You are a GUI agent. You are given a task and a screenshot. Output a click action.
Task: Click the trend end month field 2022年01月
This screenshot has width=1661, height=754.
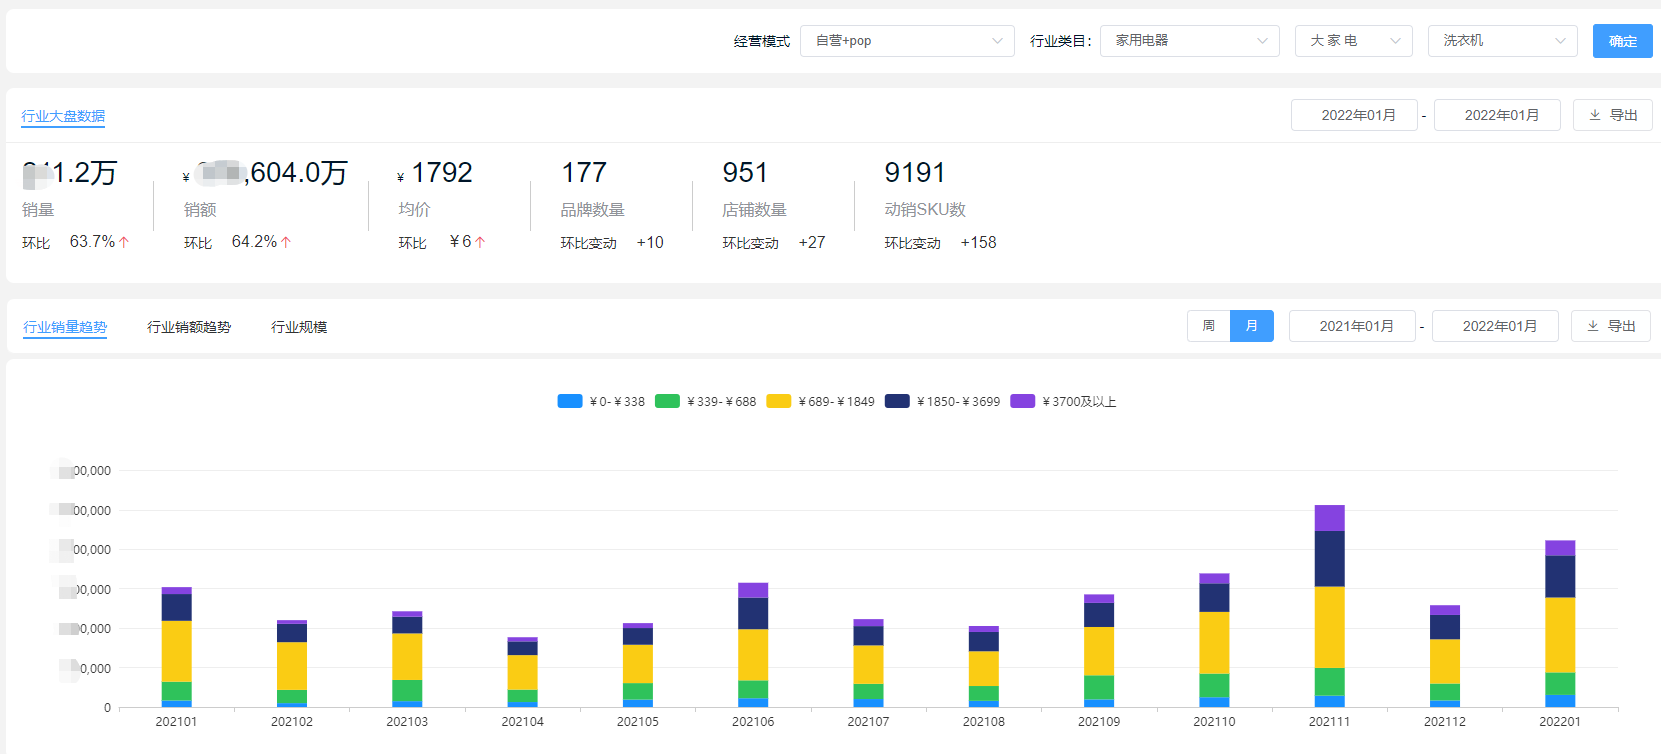click(1495, 326)
